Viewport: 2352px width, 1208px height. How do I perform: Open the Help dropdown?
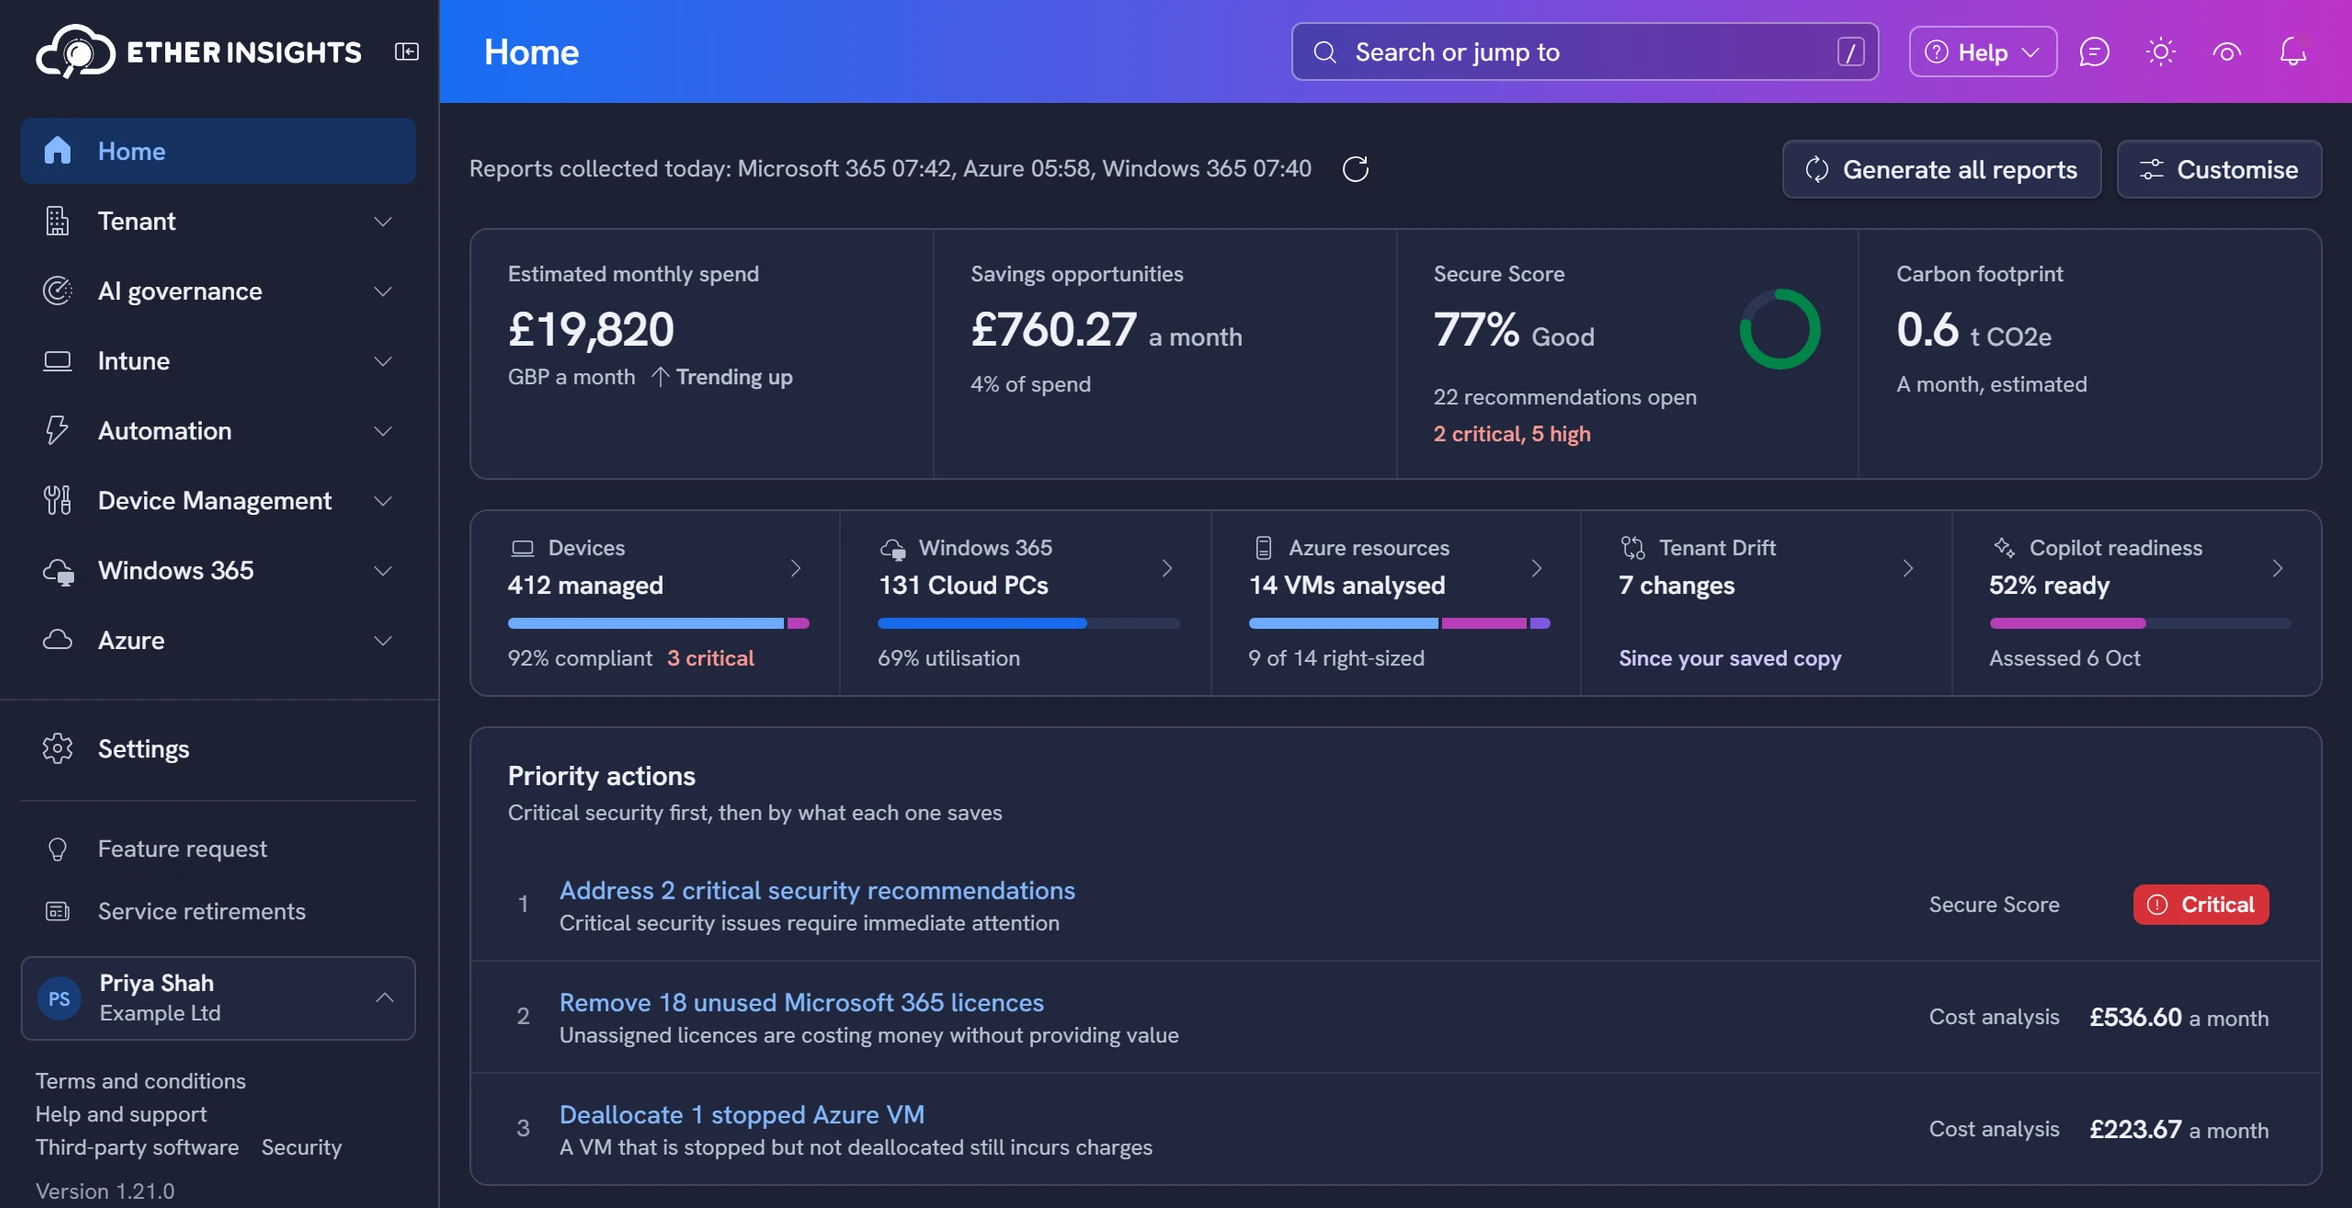[1982, 51]
